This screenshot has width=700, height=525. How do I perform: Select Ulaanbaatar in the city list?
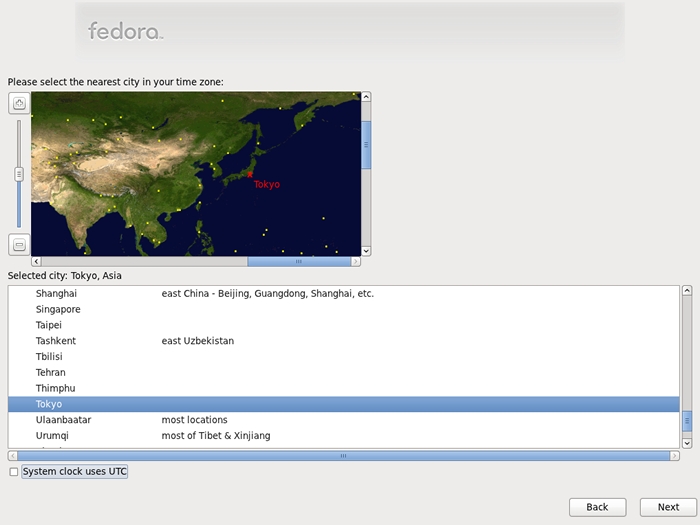(344, 420)
